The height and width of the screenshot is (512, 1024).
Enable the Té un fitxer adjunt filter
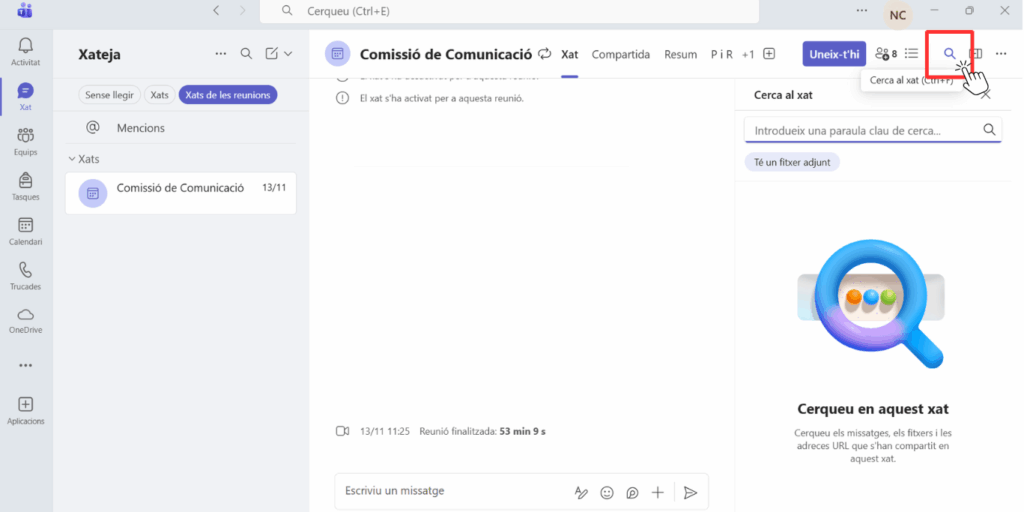(791, 161)
